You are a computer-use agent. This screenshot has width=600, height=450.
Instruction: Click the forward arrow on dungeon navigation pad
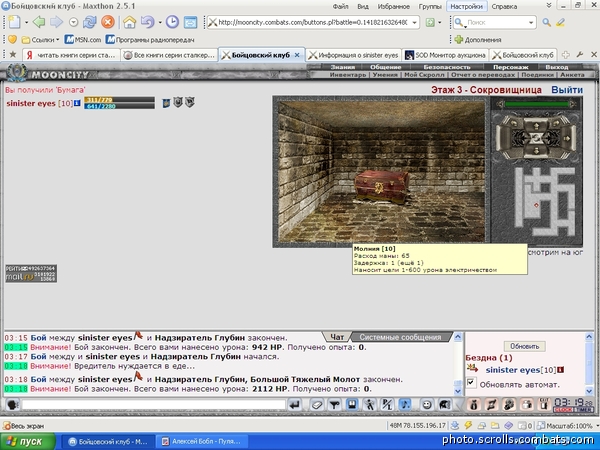point(536,125)
